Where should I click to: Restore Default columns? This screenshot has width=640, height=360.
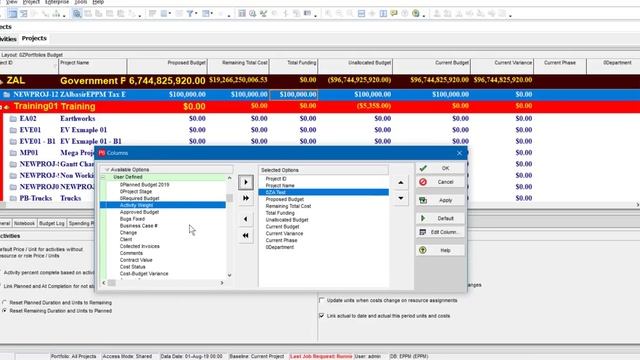click(x=440, y=218)
